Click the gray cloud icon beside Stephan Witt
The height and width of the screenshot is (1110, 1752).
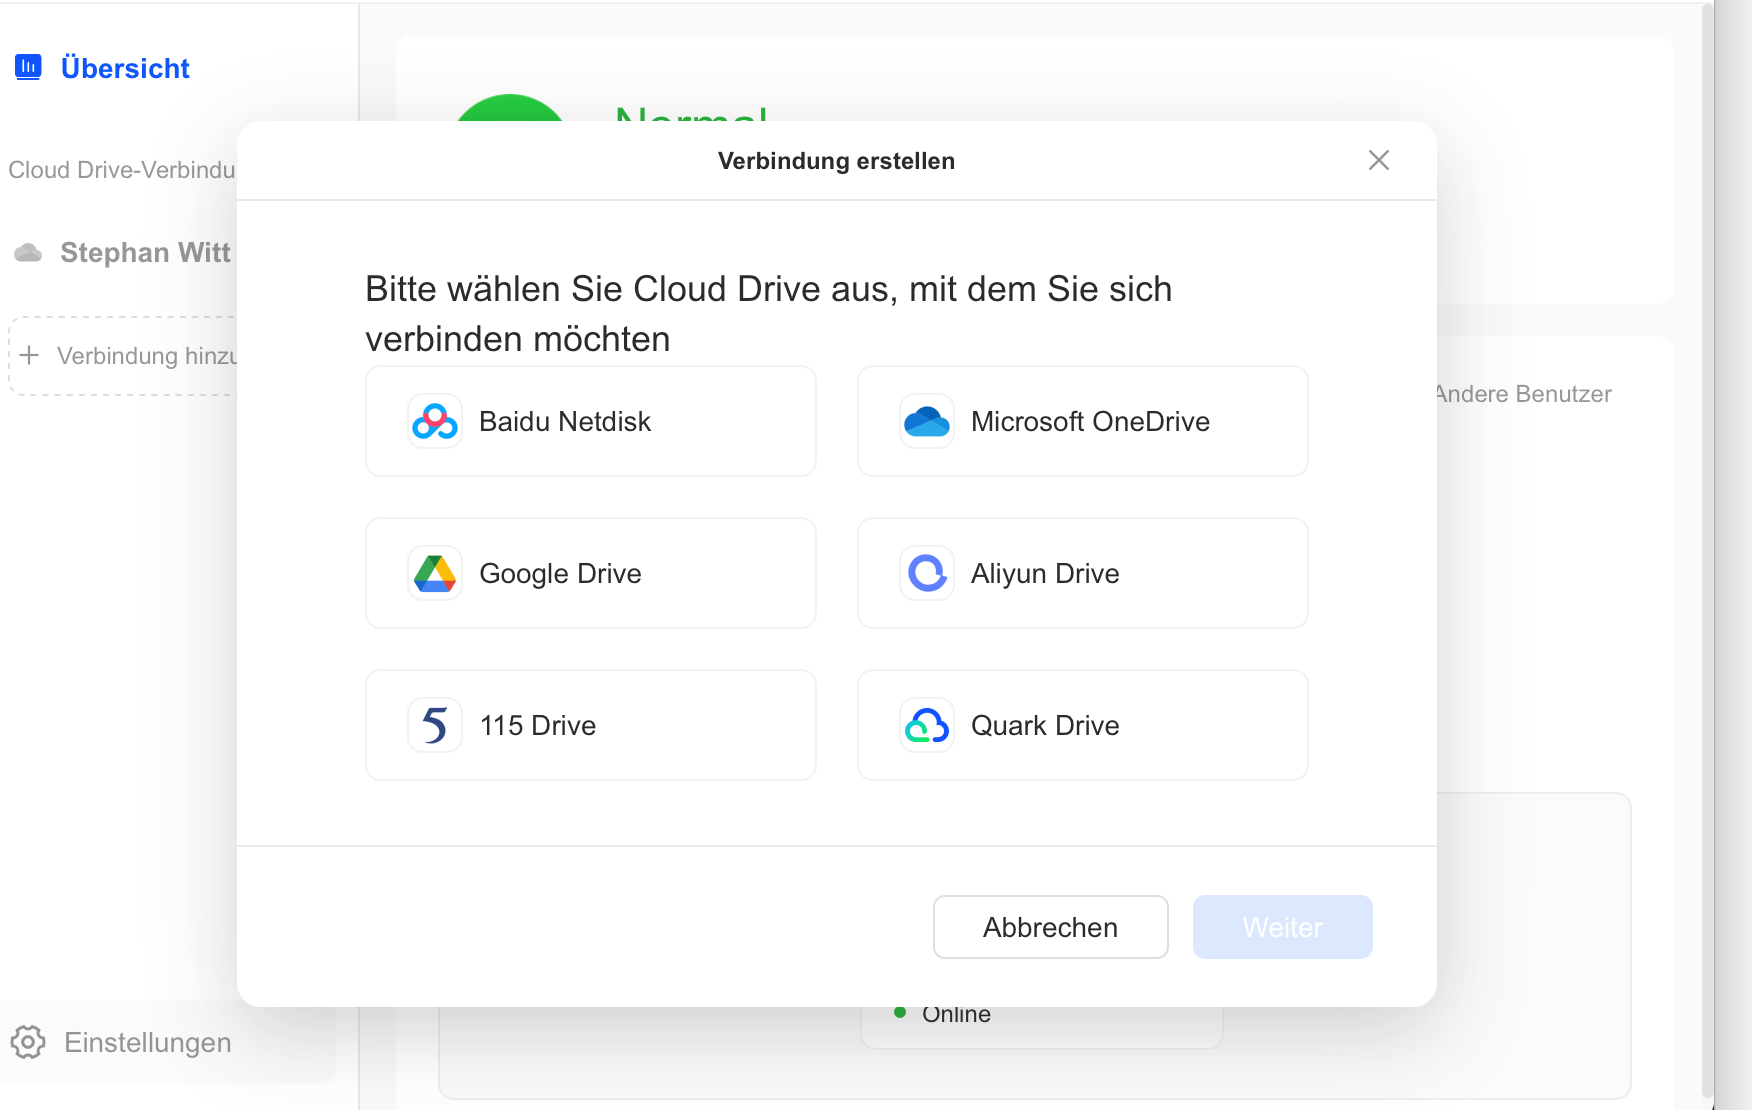(28, 253)
